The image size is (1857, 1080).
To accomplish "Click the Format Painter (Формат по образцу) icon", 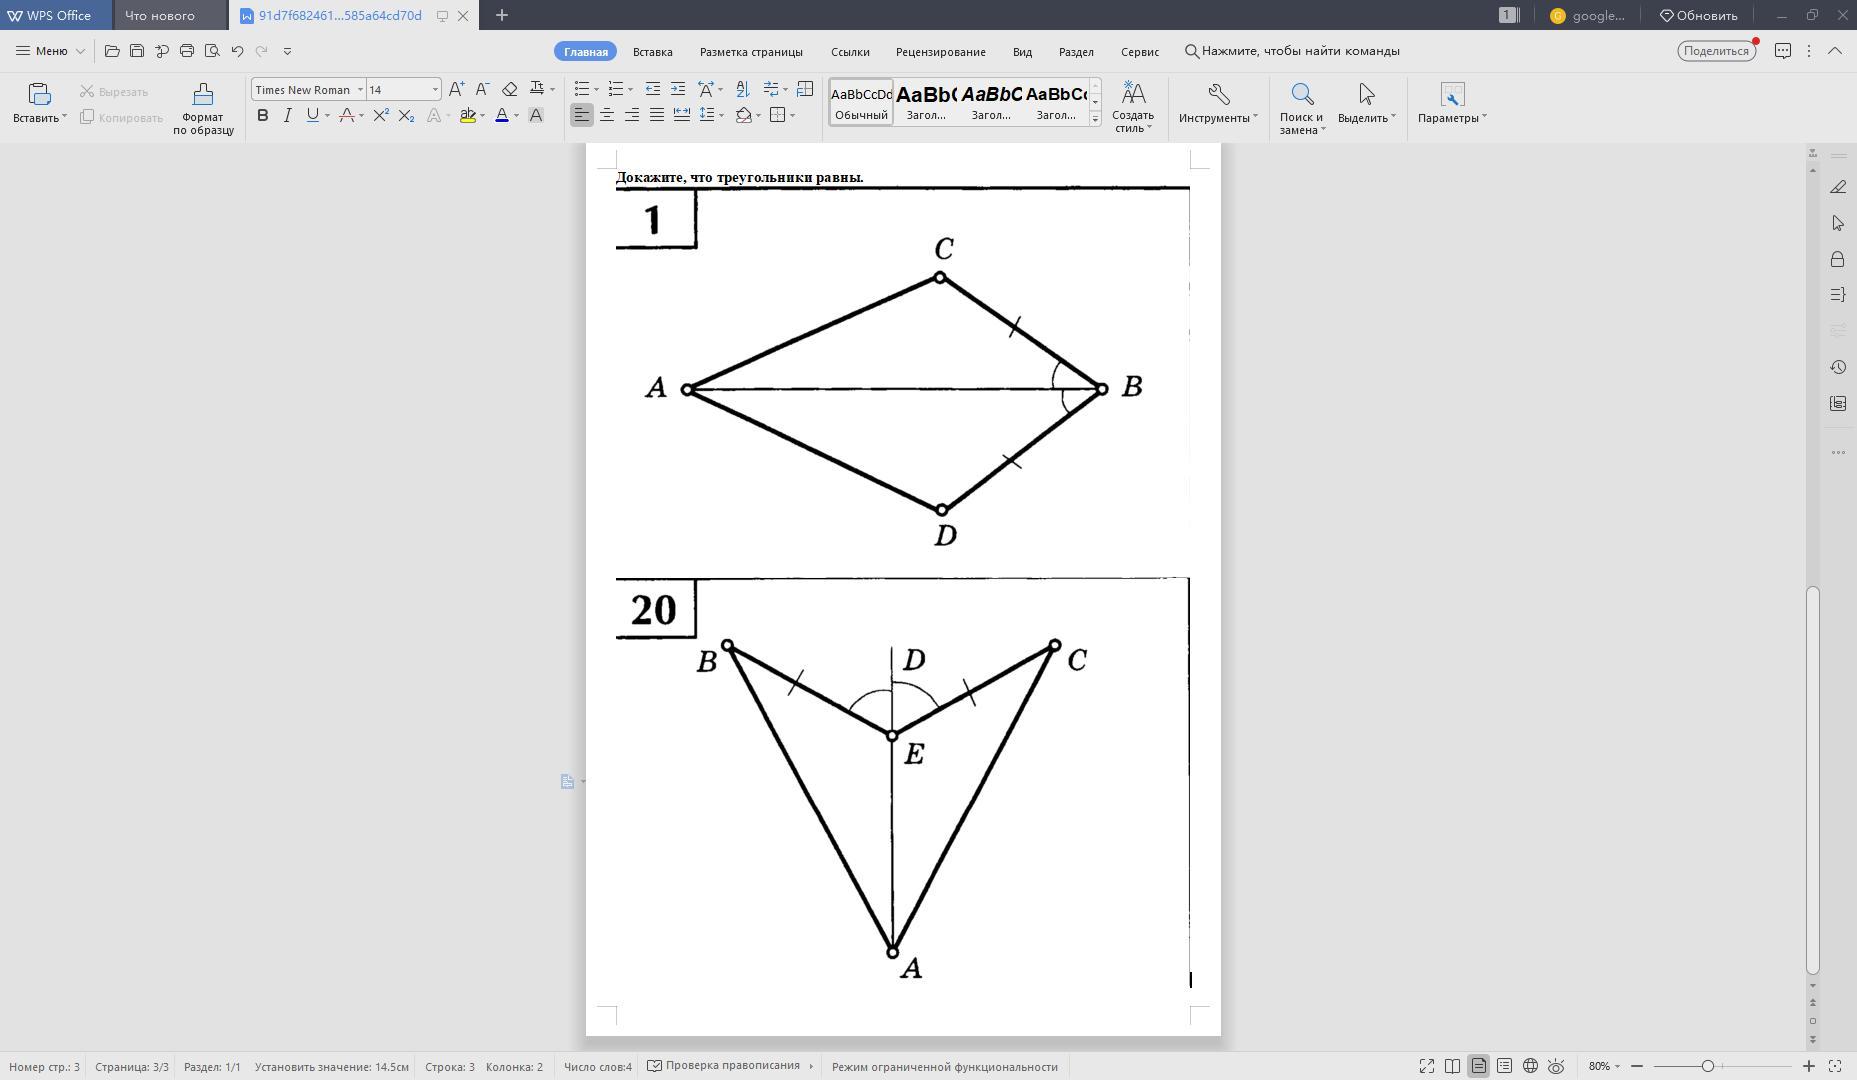I will point(203,94).
